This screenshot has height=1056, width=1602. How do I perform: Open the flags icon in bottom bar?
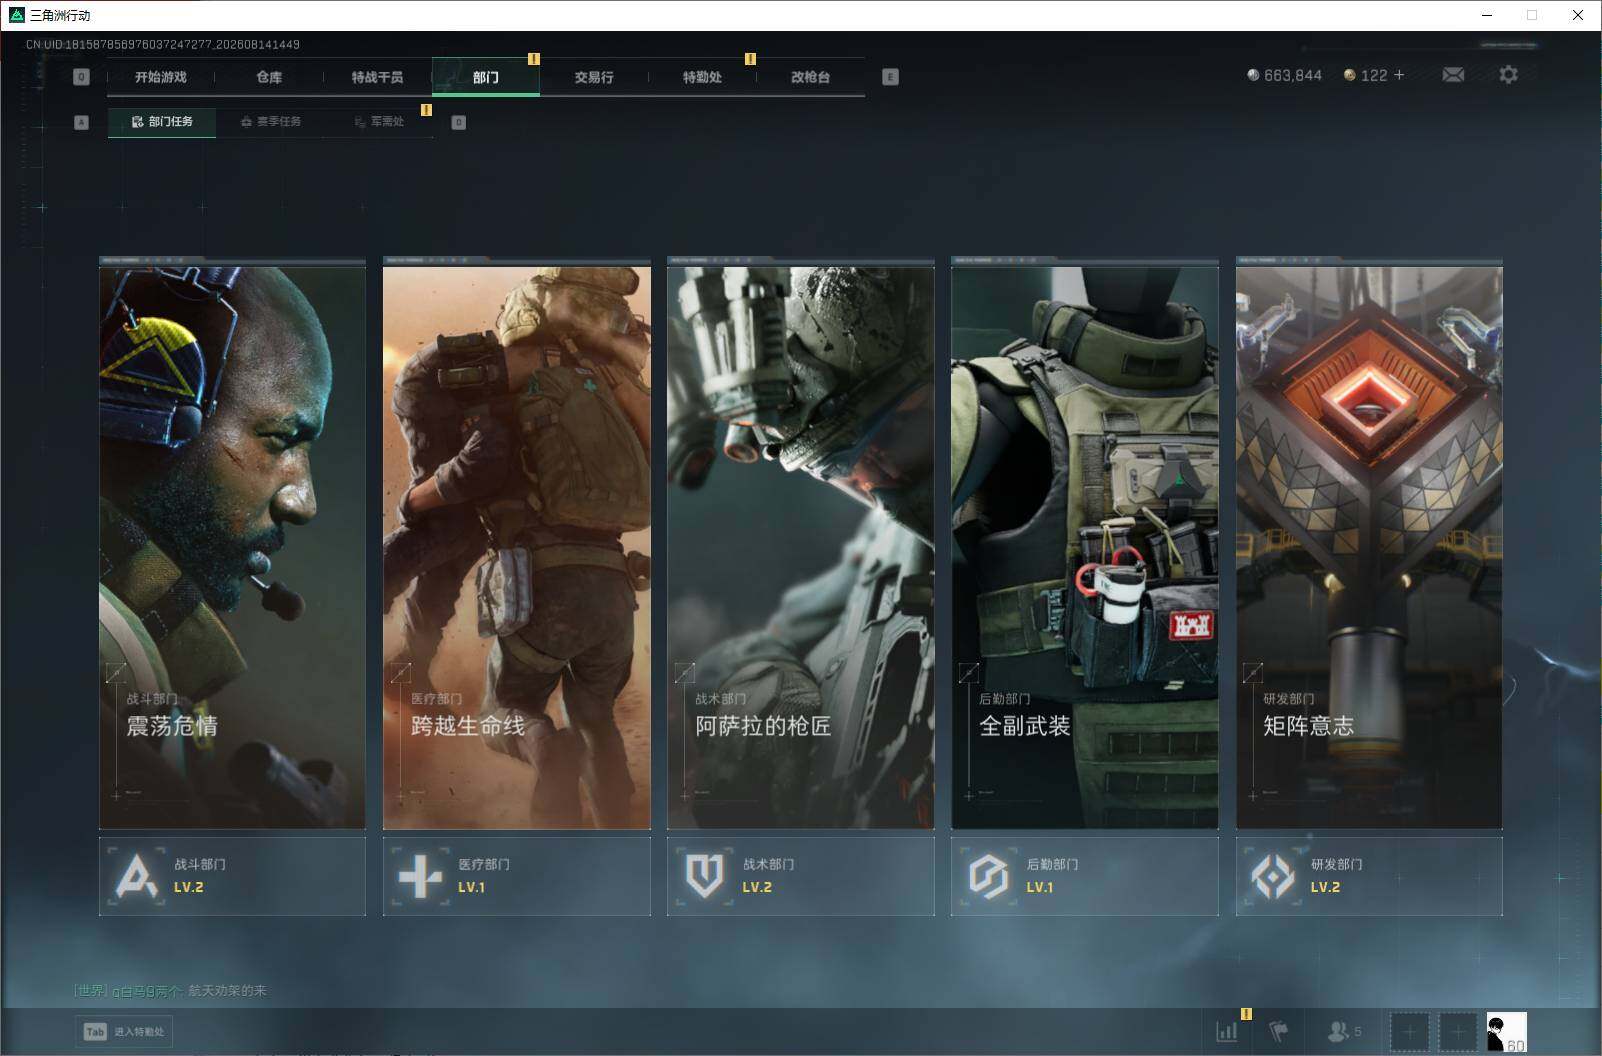(x=1279, y=1031)
